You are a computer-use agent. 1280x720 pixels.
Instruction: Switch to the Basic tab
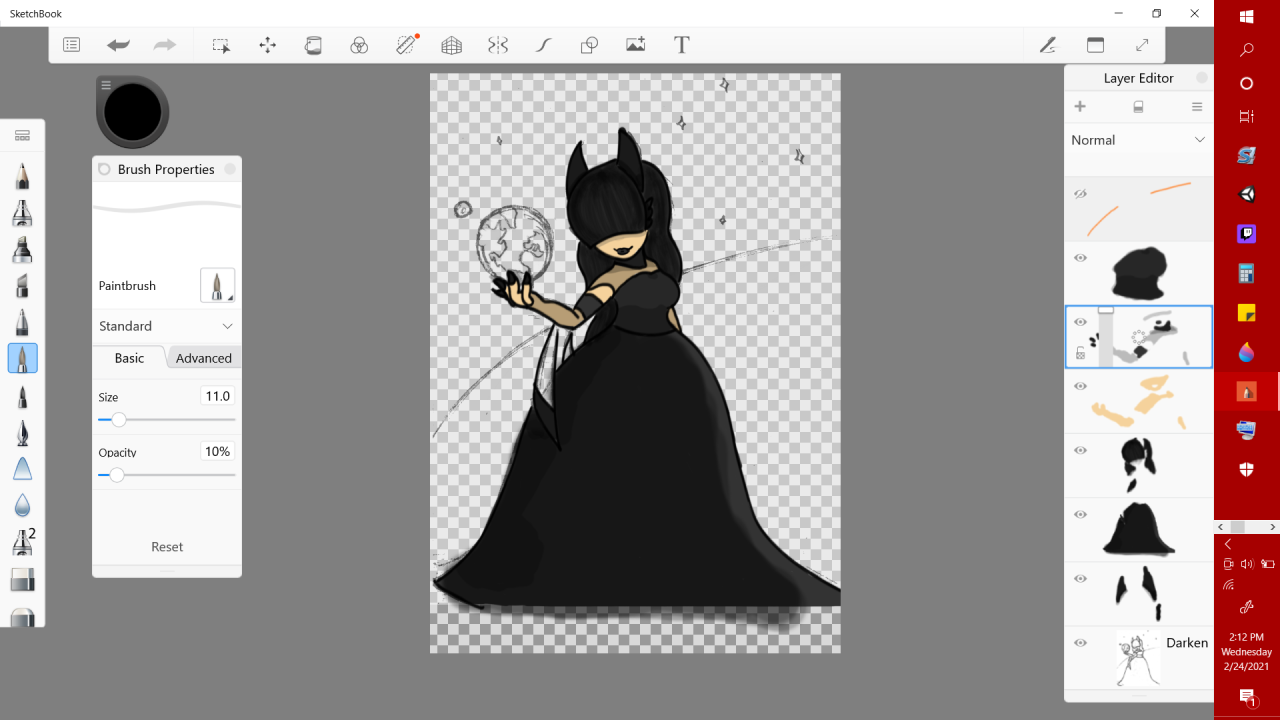tap(129, 358)
